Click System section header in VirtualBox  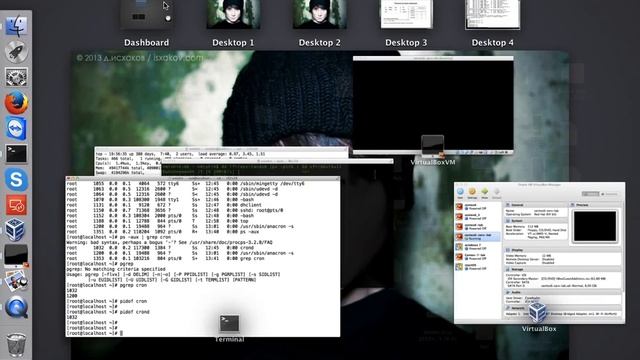coord(536,220)
